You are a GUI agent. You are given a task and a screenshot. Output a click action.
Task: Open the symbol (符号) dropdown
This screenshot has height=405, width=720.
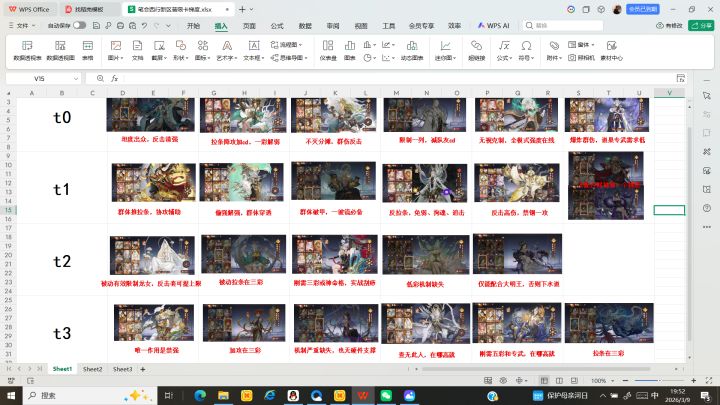pos(526,51)
